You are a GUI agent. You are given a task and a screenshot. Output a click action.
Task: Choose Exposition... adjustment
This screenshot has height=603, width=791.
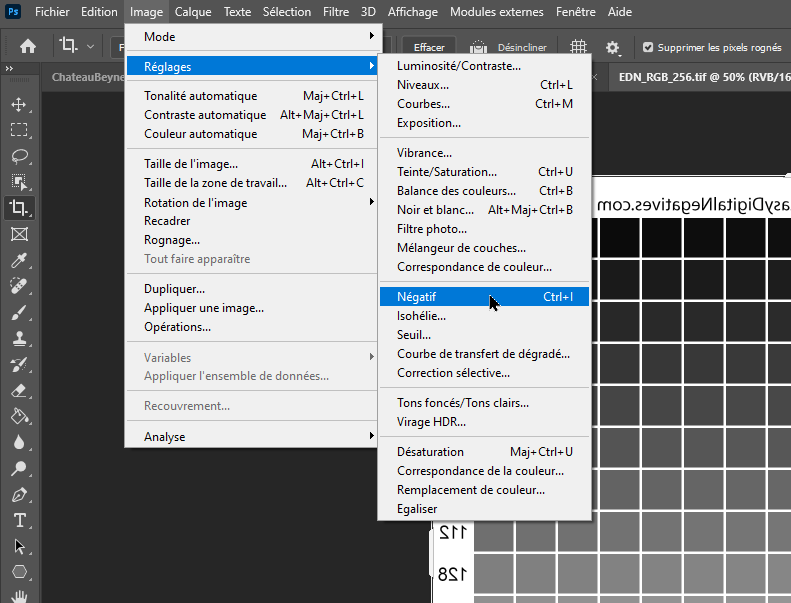484,123
